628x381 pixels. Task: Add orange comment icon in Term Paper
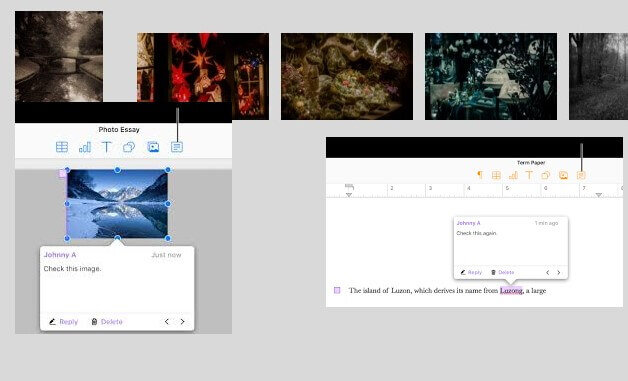coord(581,175)
